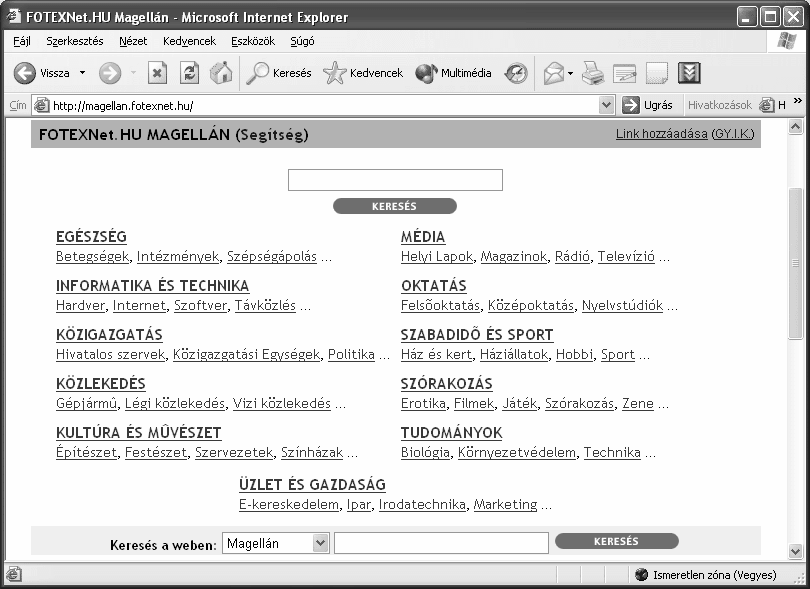Image resolution: width=810 pixels, height=589 pixels.
Task: Click the Rádió subcategory link
Action: pyautogui.click(x=572, y=256)
